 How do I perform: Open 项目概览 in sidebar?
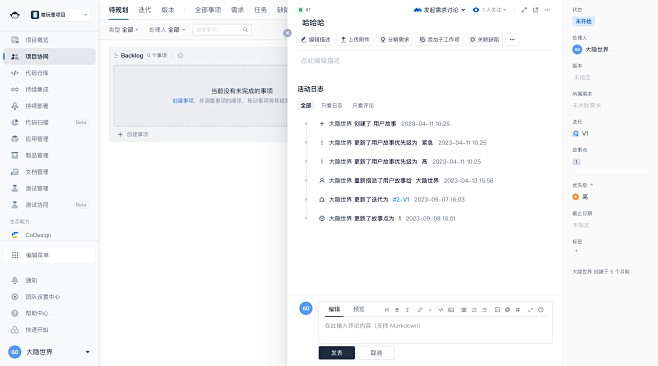[50, 40]
